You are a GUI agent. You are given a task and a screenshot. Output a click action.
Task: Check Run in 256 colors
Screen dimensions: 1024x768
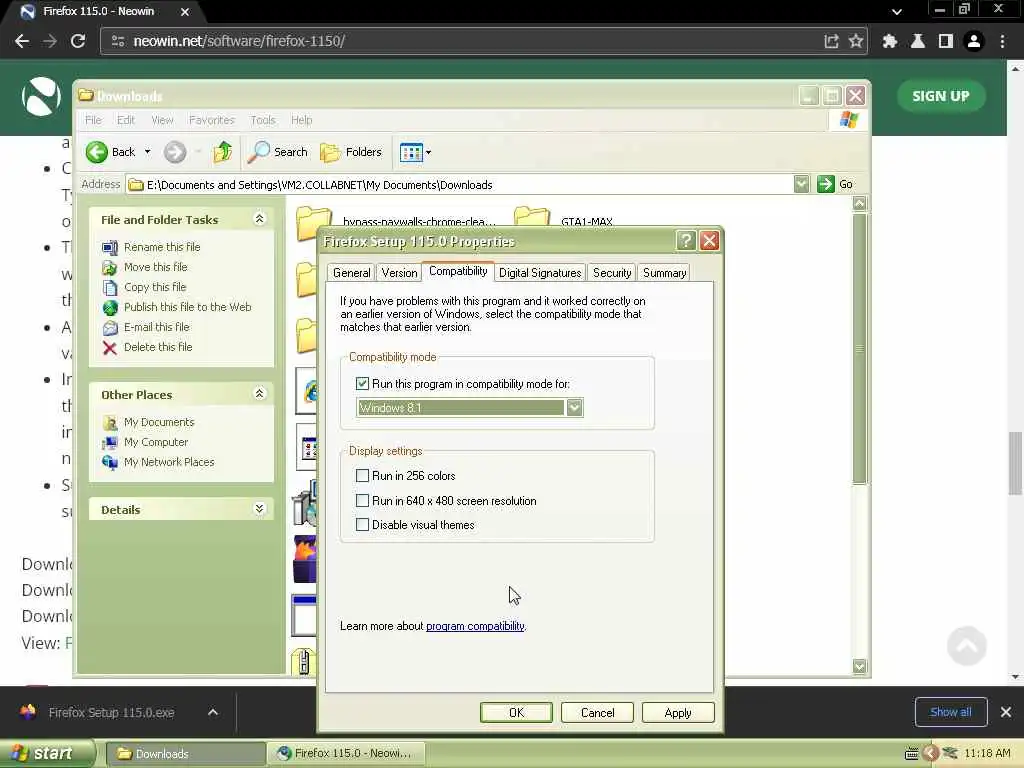point(362,475)
